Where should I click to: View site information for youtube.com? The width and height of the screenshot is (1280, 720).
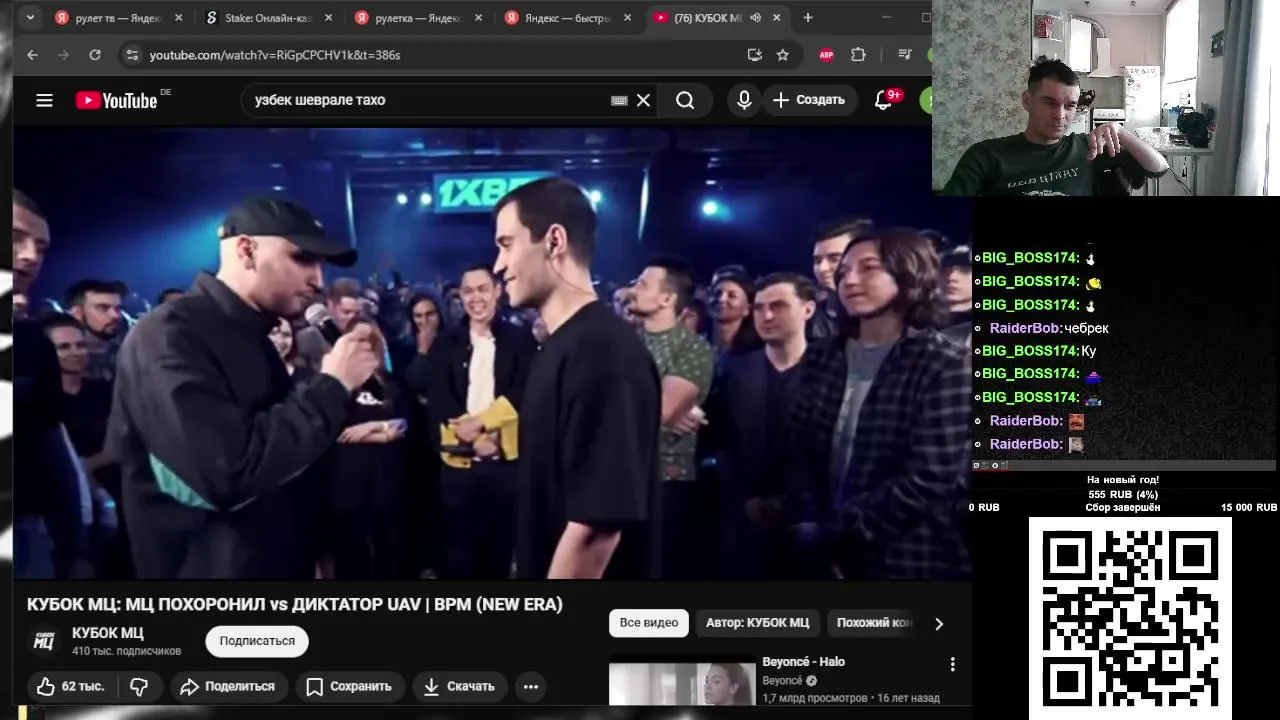(132, 55)
